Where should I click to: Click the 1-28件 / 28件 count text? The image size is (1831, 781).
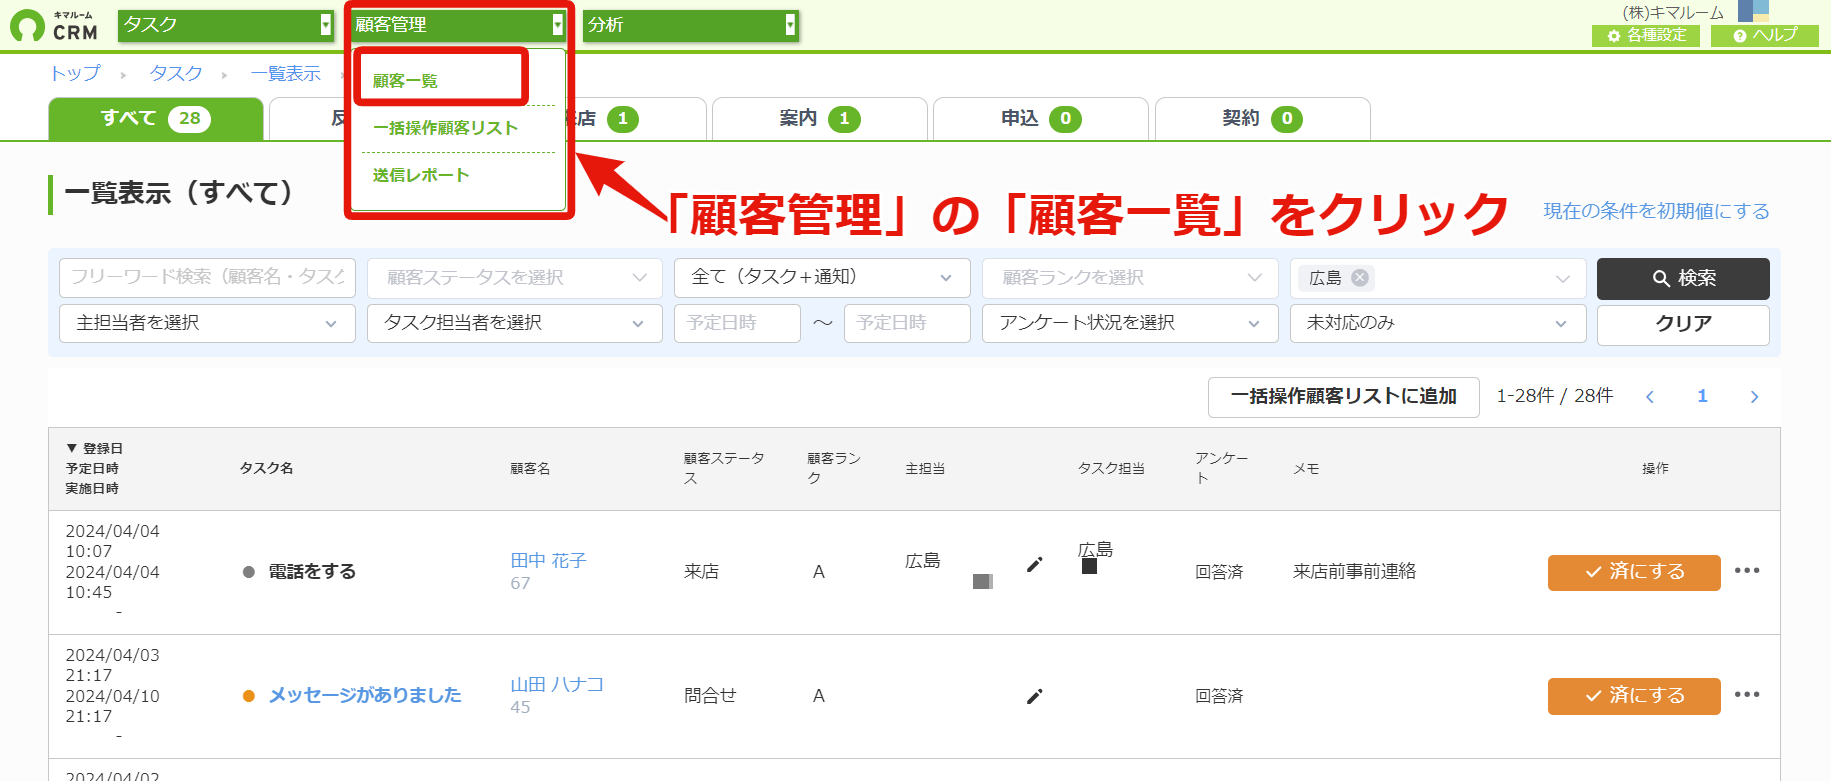click(x=1555, y=397)
